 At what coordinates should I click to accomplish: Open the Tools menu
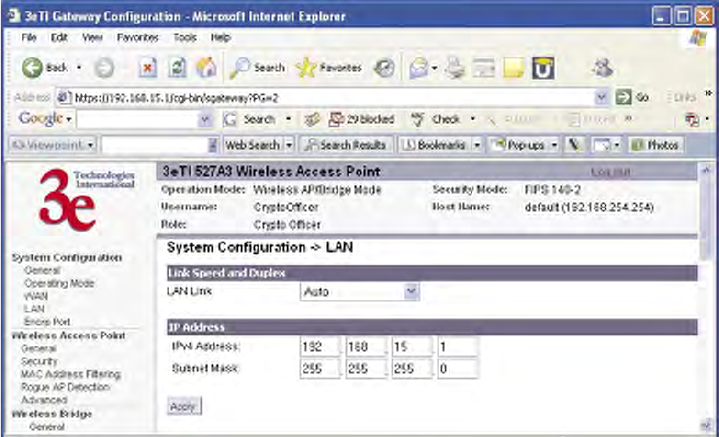[x=185, y=38]
